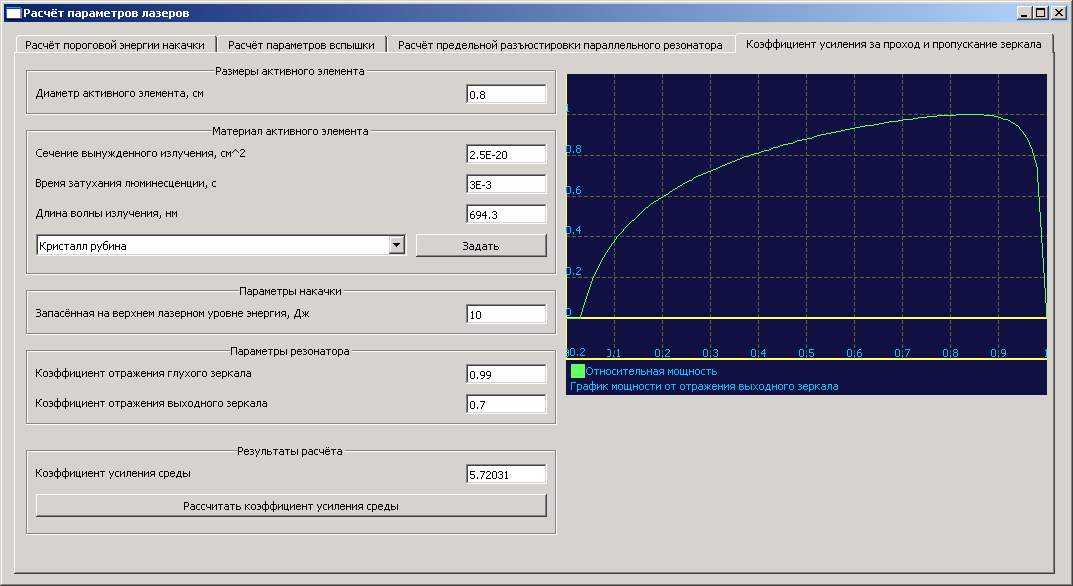Screen dimensions: 1073x586
Task: Click the x-axis tick label 0.5
Action: click(806, 353)
